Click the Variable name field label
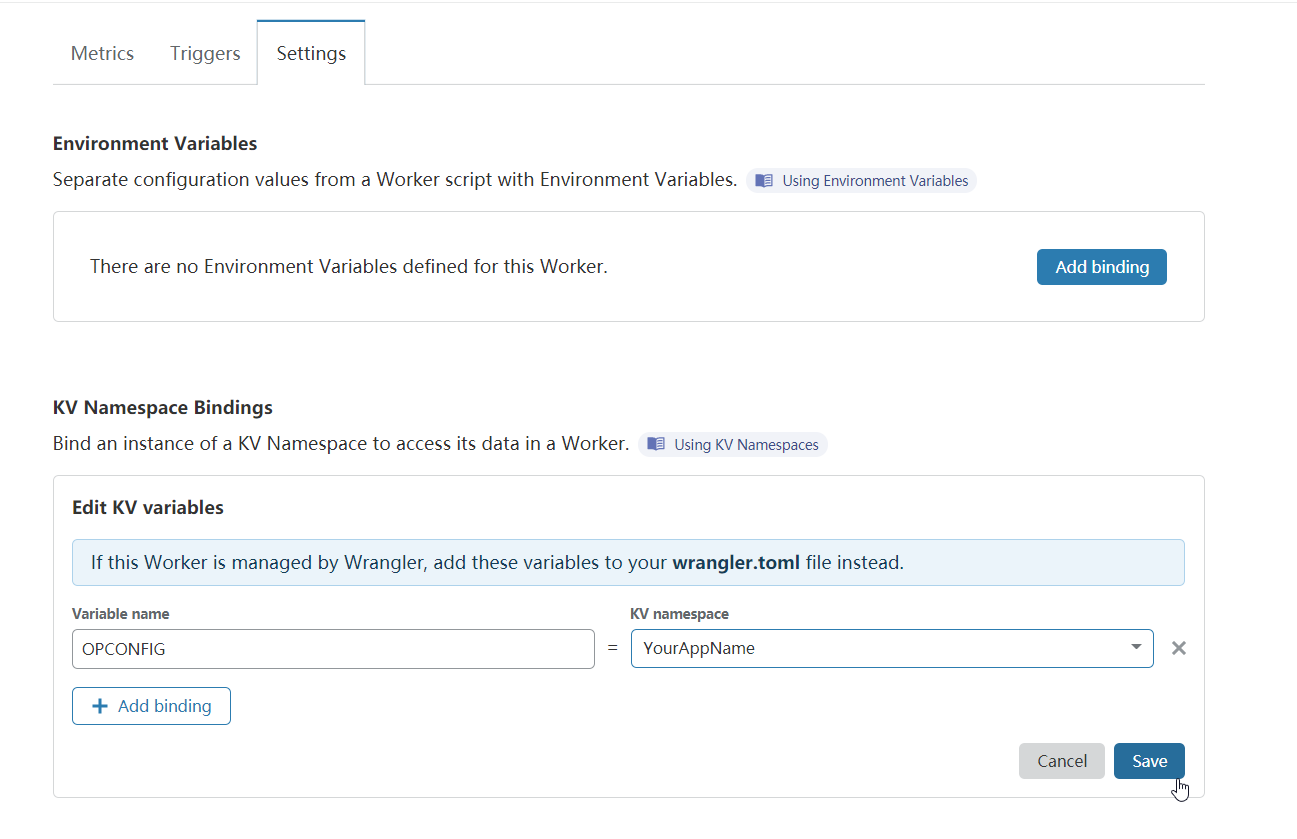The width and height of the screenshot is (1297, 839). 120,614
